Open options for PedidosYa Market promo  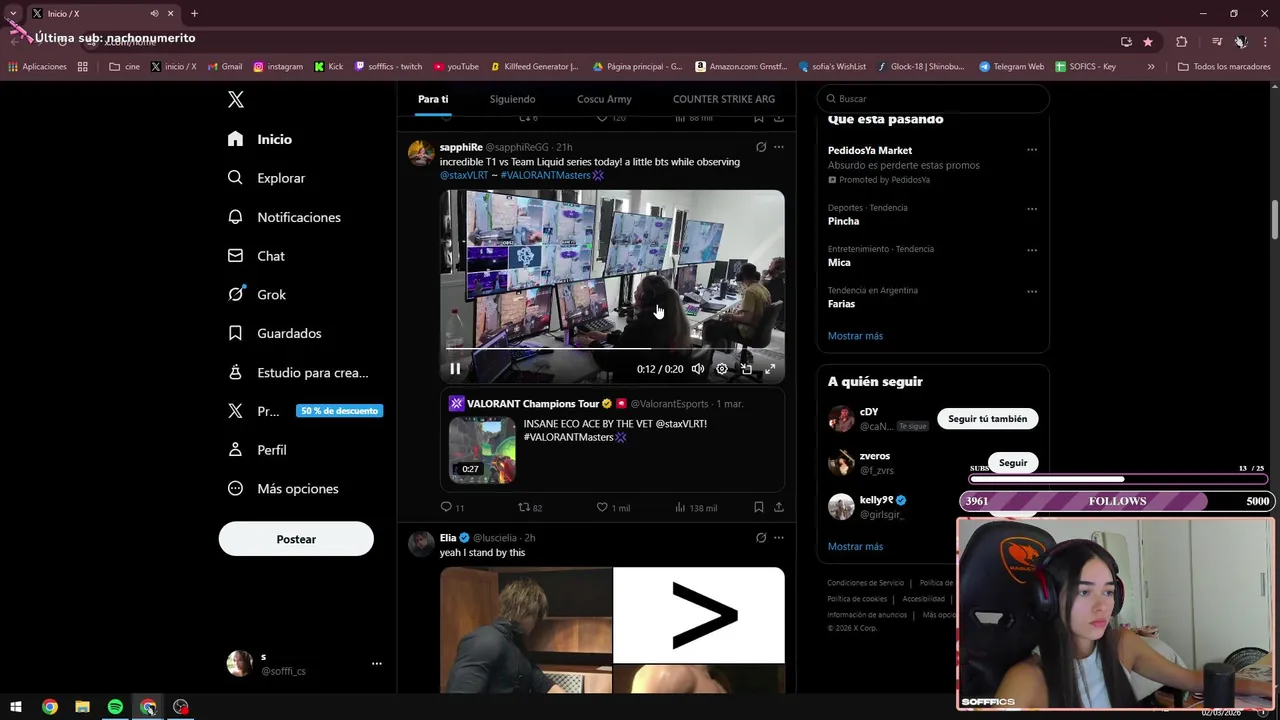(1032, 150)
